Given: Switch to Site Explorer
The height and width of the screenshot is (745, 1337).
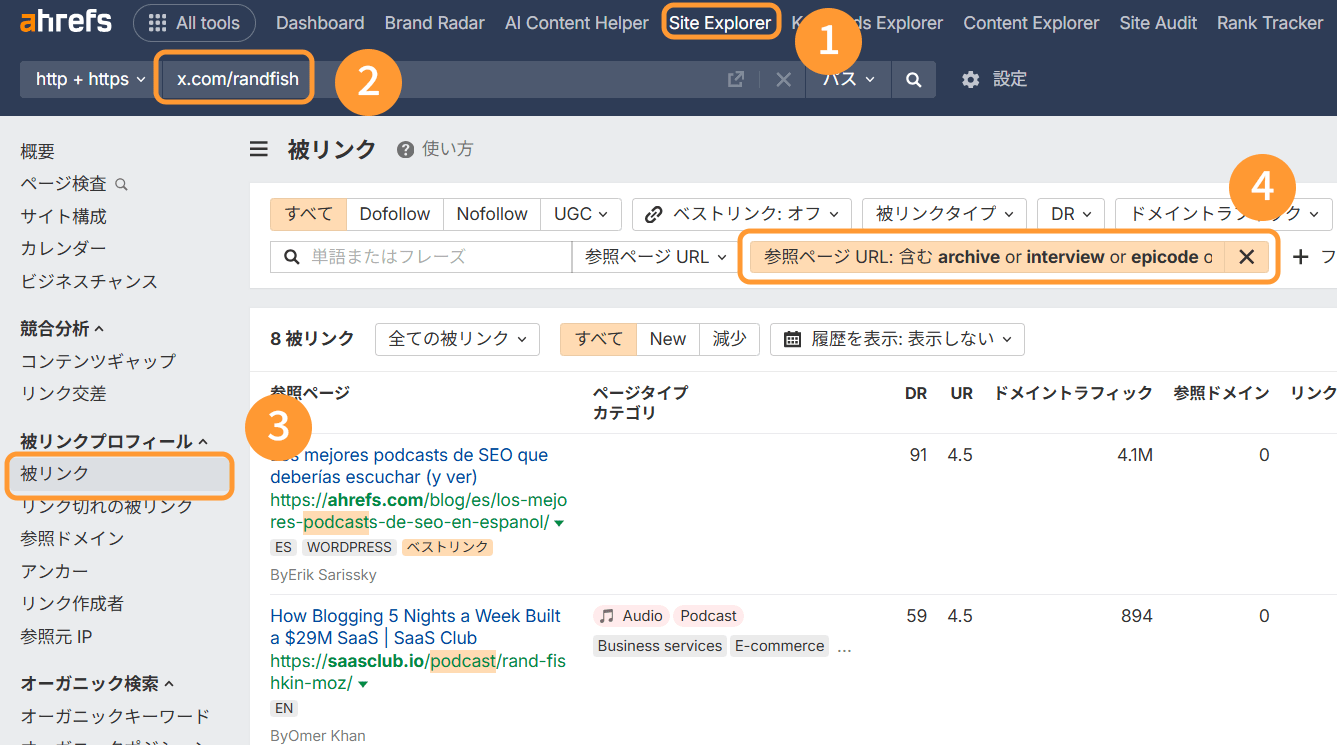Looking at the screenshot, I should pos(720,22).
